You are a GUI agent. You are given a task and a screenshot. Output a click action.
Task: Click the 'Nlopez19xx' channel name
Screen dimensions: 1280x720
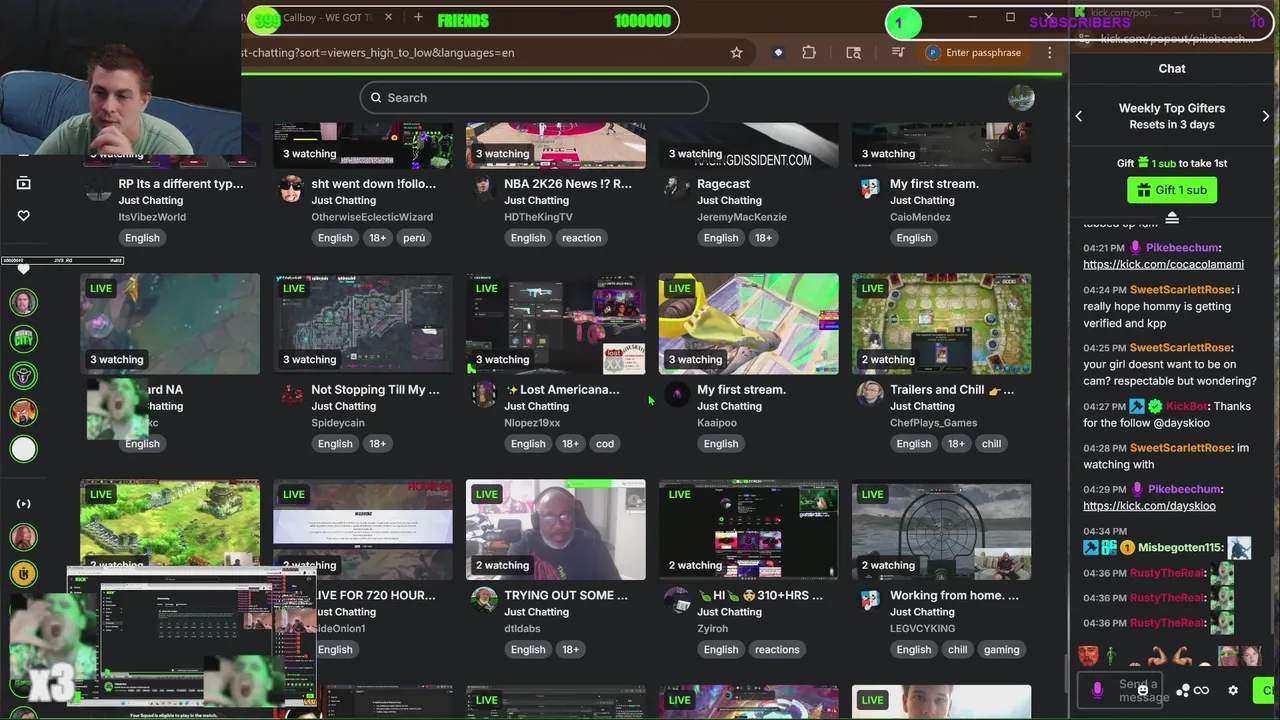coord(532,423)
